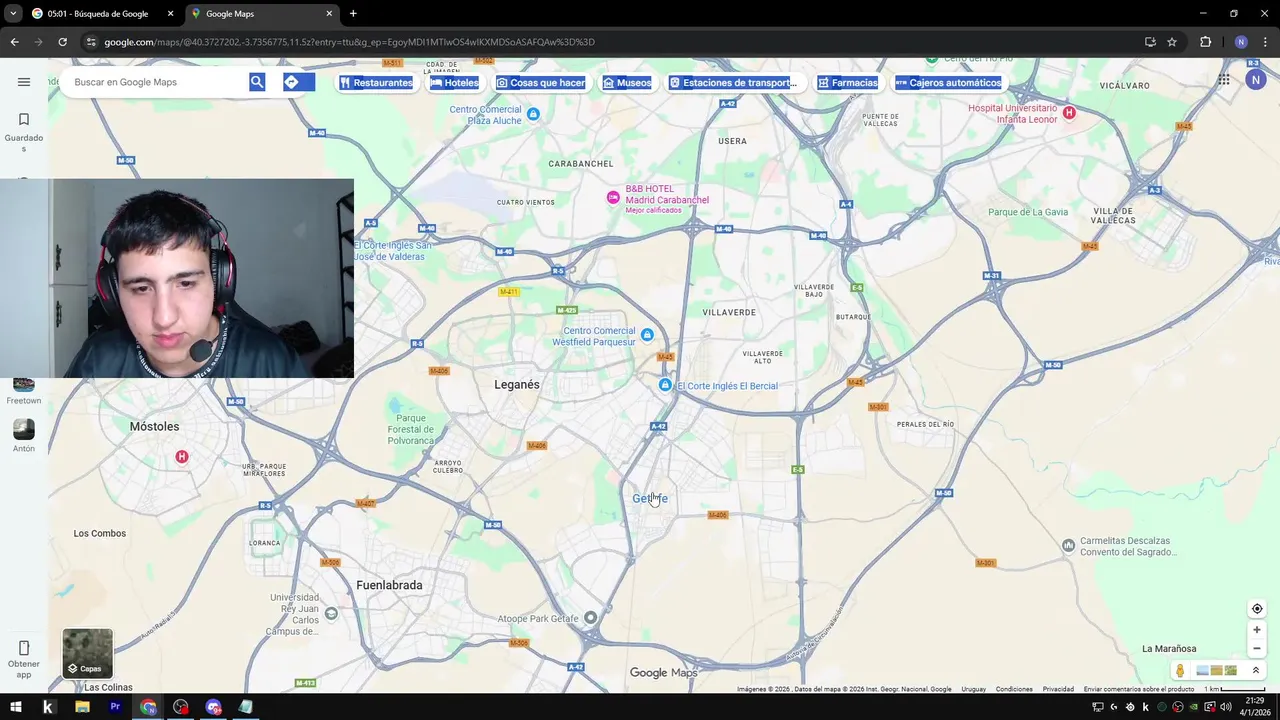The width and height of the screenshot is (1280, 720).
Task: Click the Móstoles city label
Action: tap(154, 427)
